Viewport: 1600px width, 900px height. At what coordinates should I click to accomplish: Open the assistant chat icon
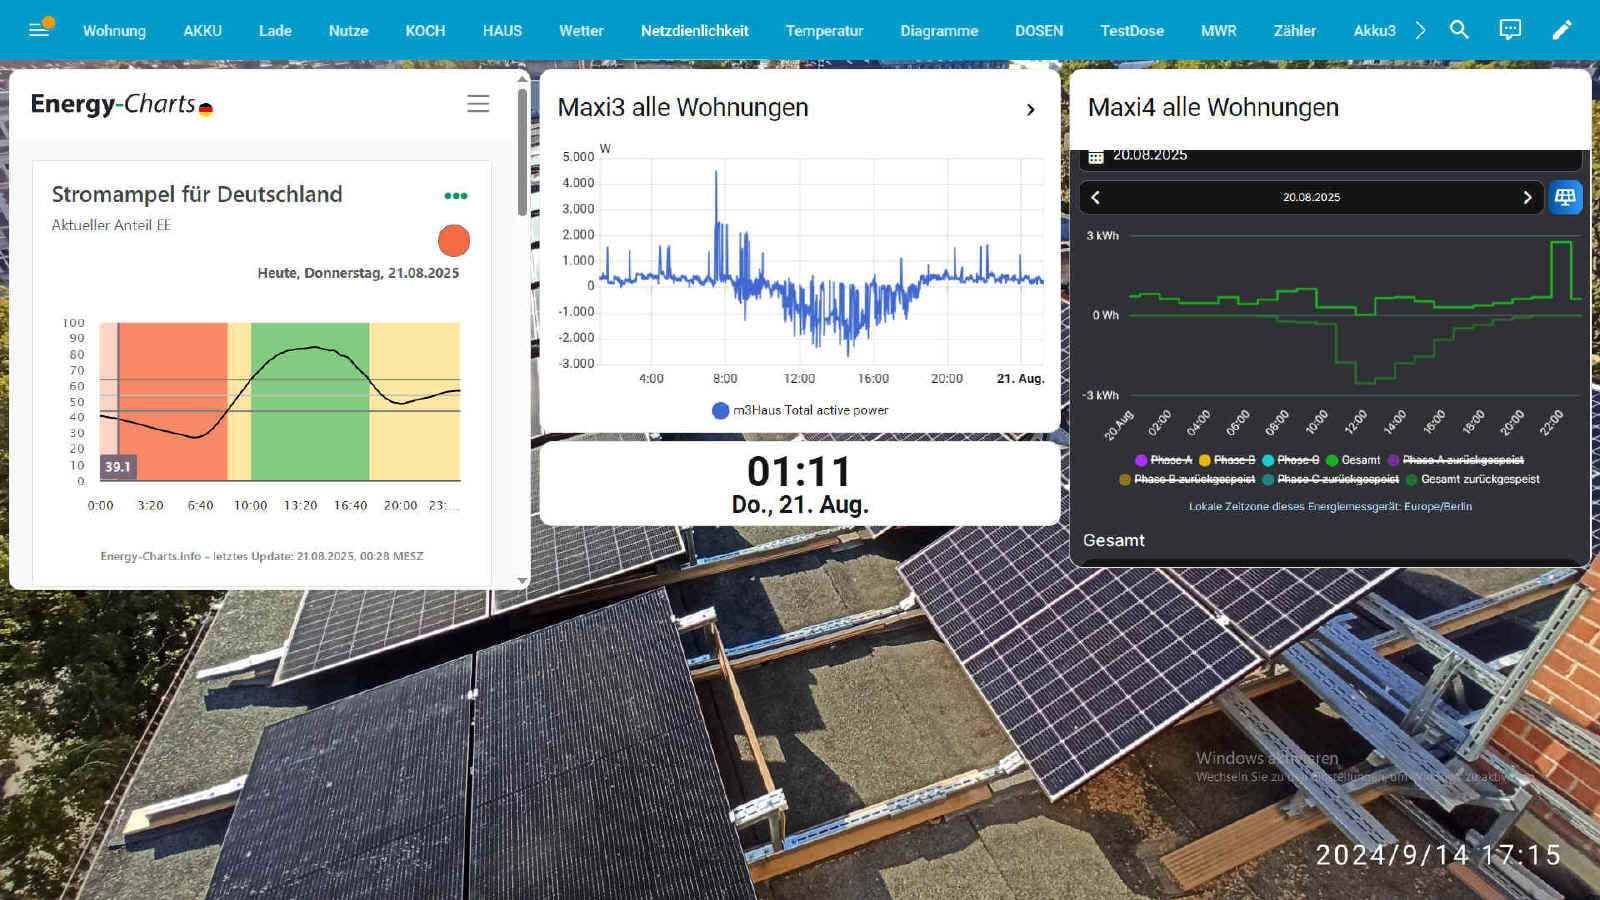click(1510, 30)
